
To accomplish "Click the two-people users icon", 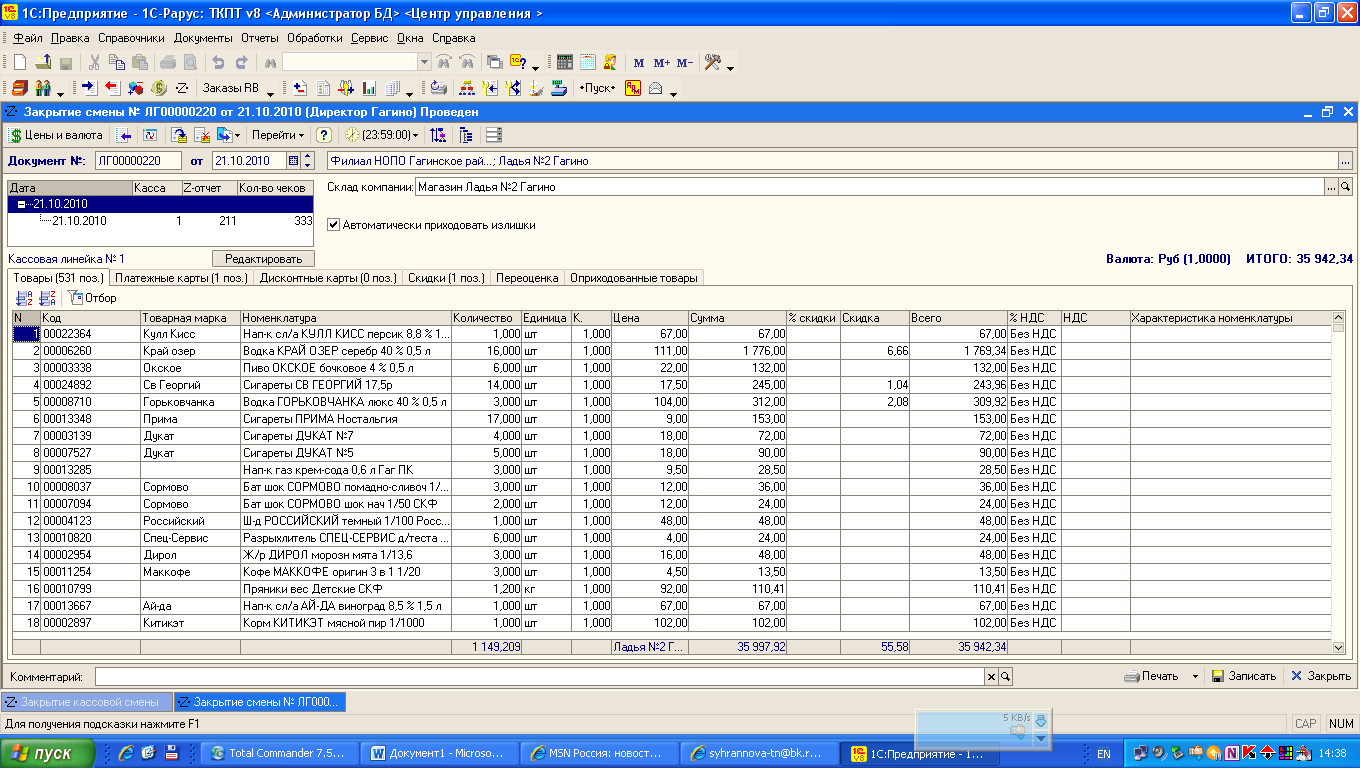I will [x=43, y=88].
